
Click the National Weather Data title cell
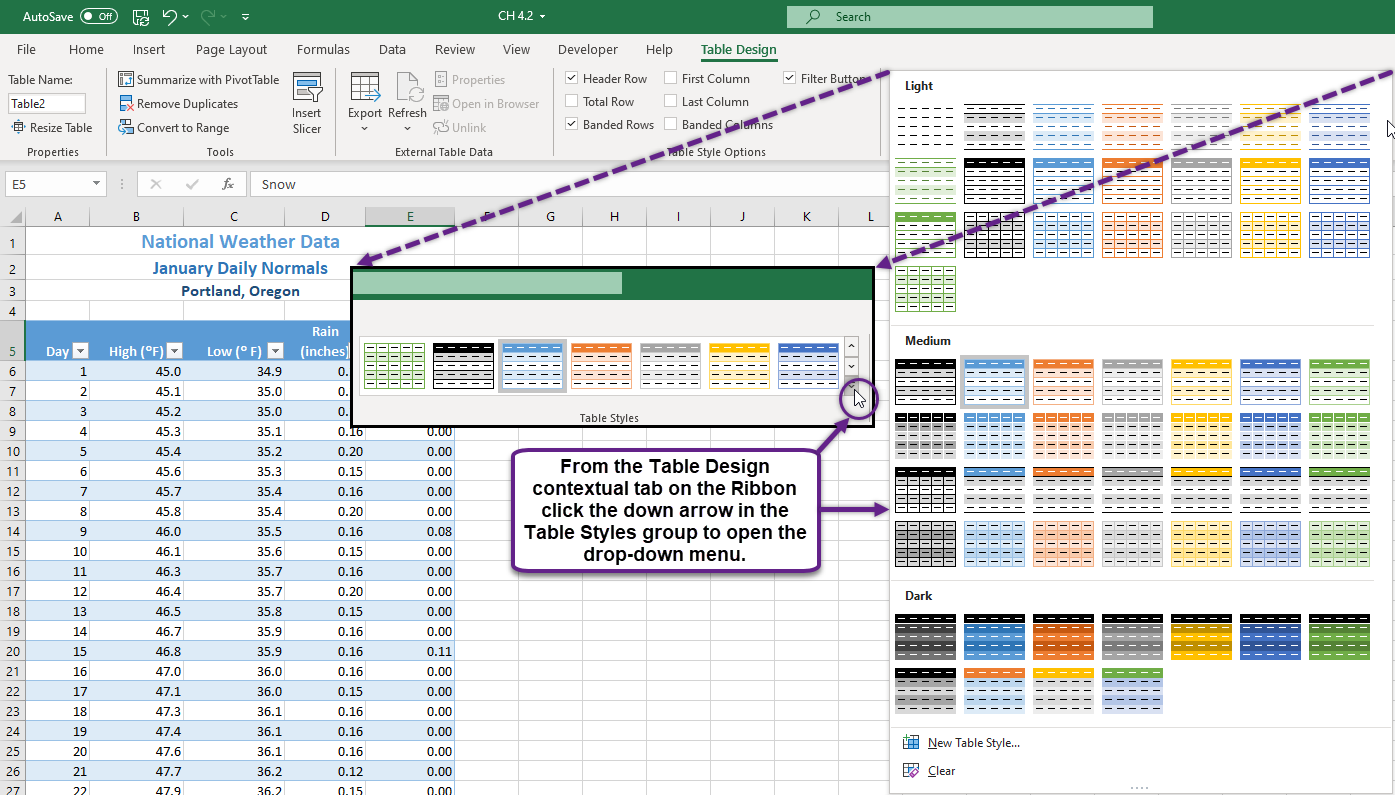tap(240, 241)
